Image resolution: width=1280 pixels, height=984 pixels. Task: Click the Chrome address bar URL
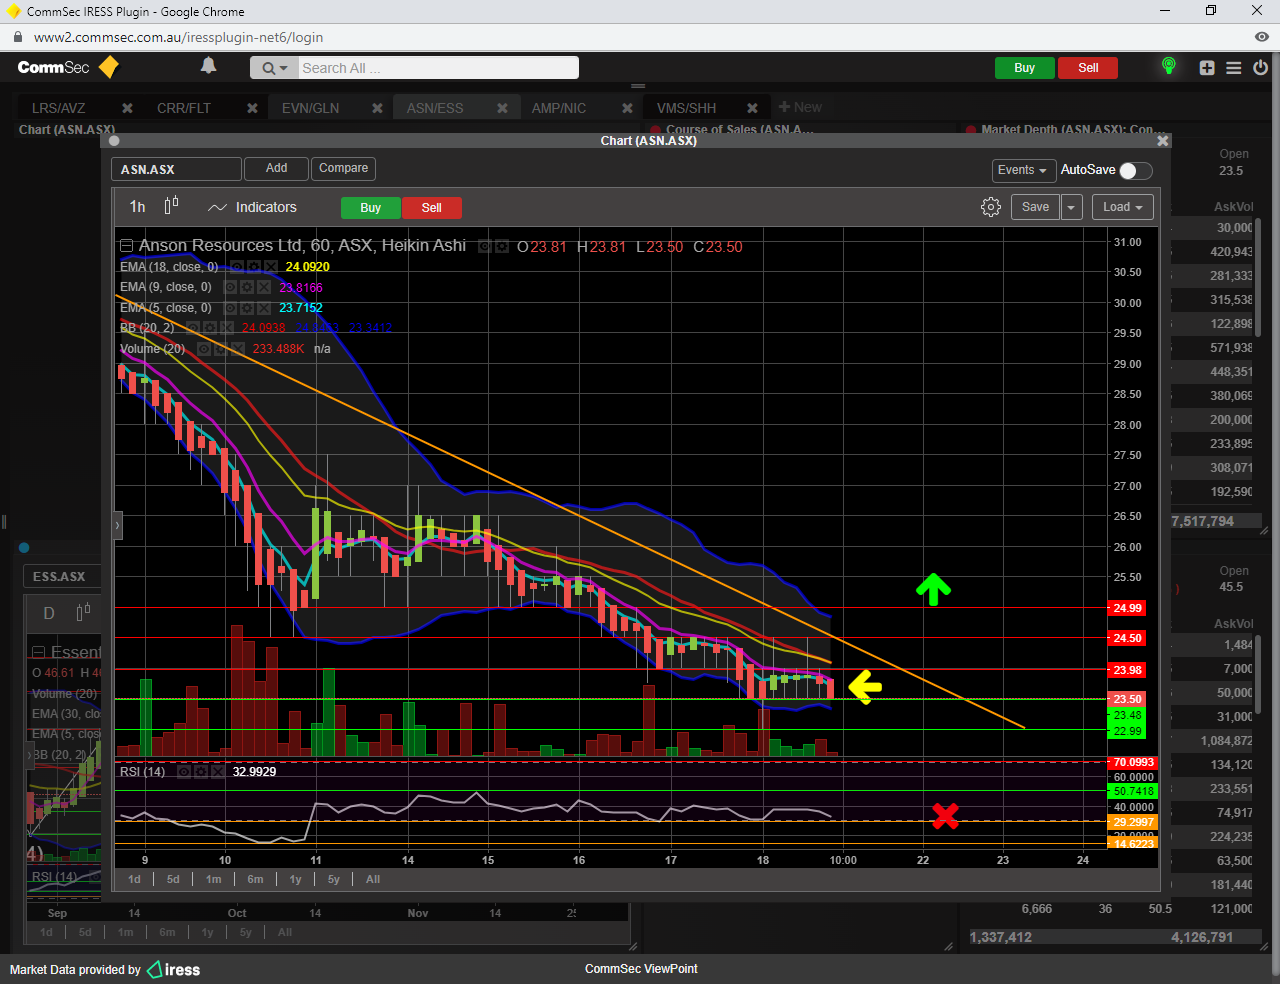pos(178,37)
